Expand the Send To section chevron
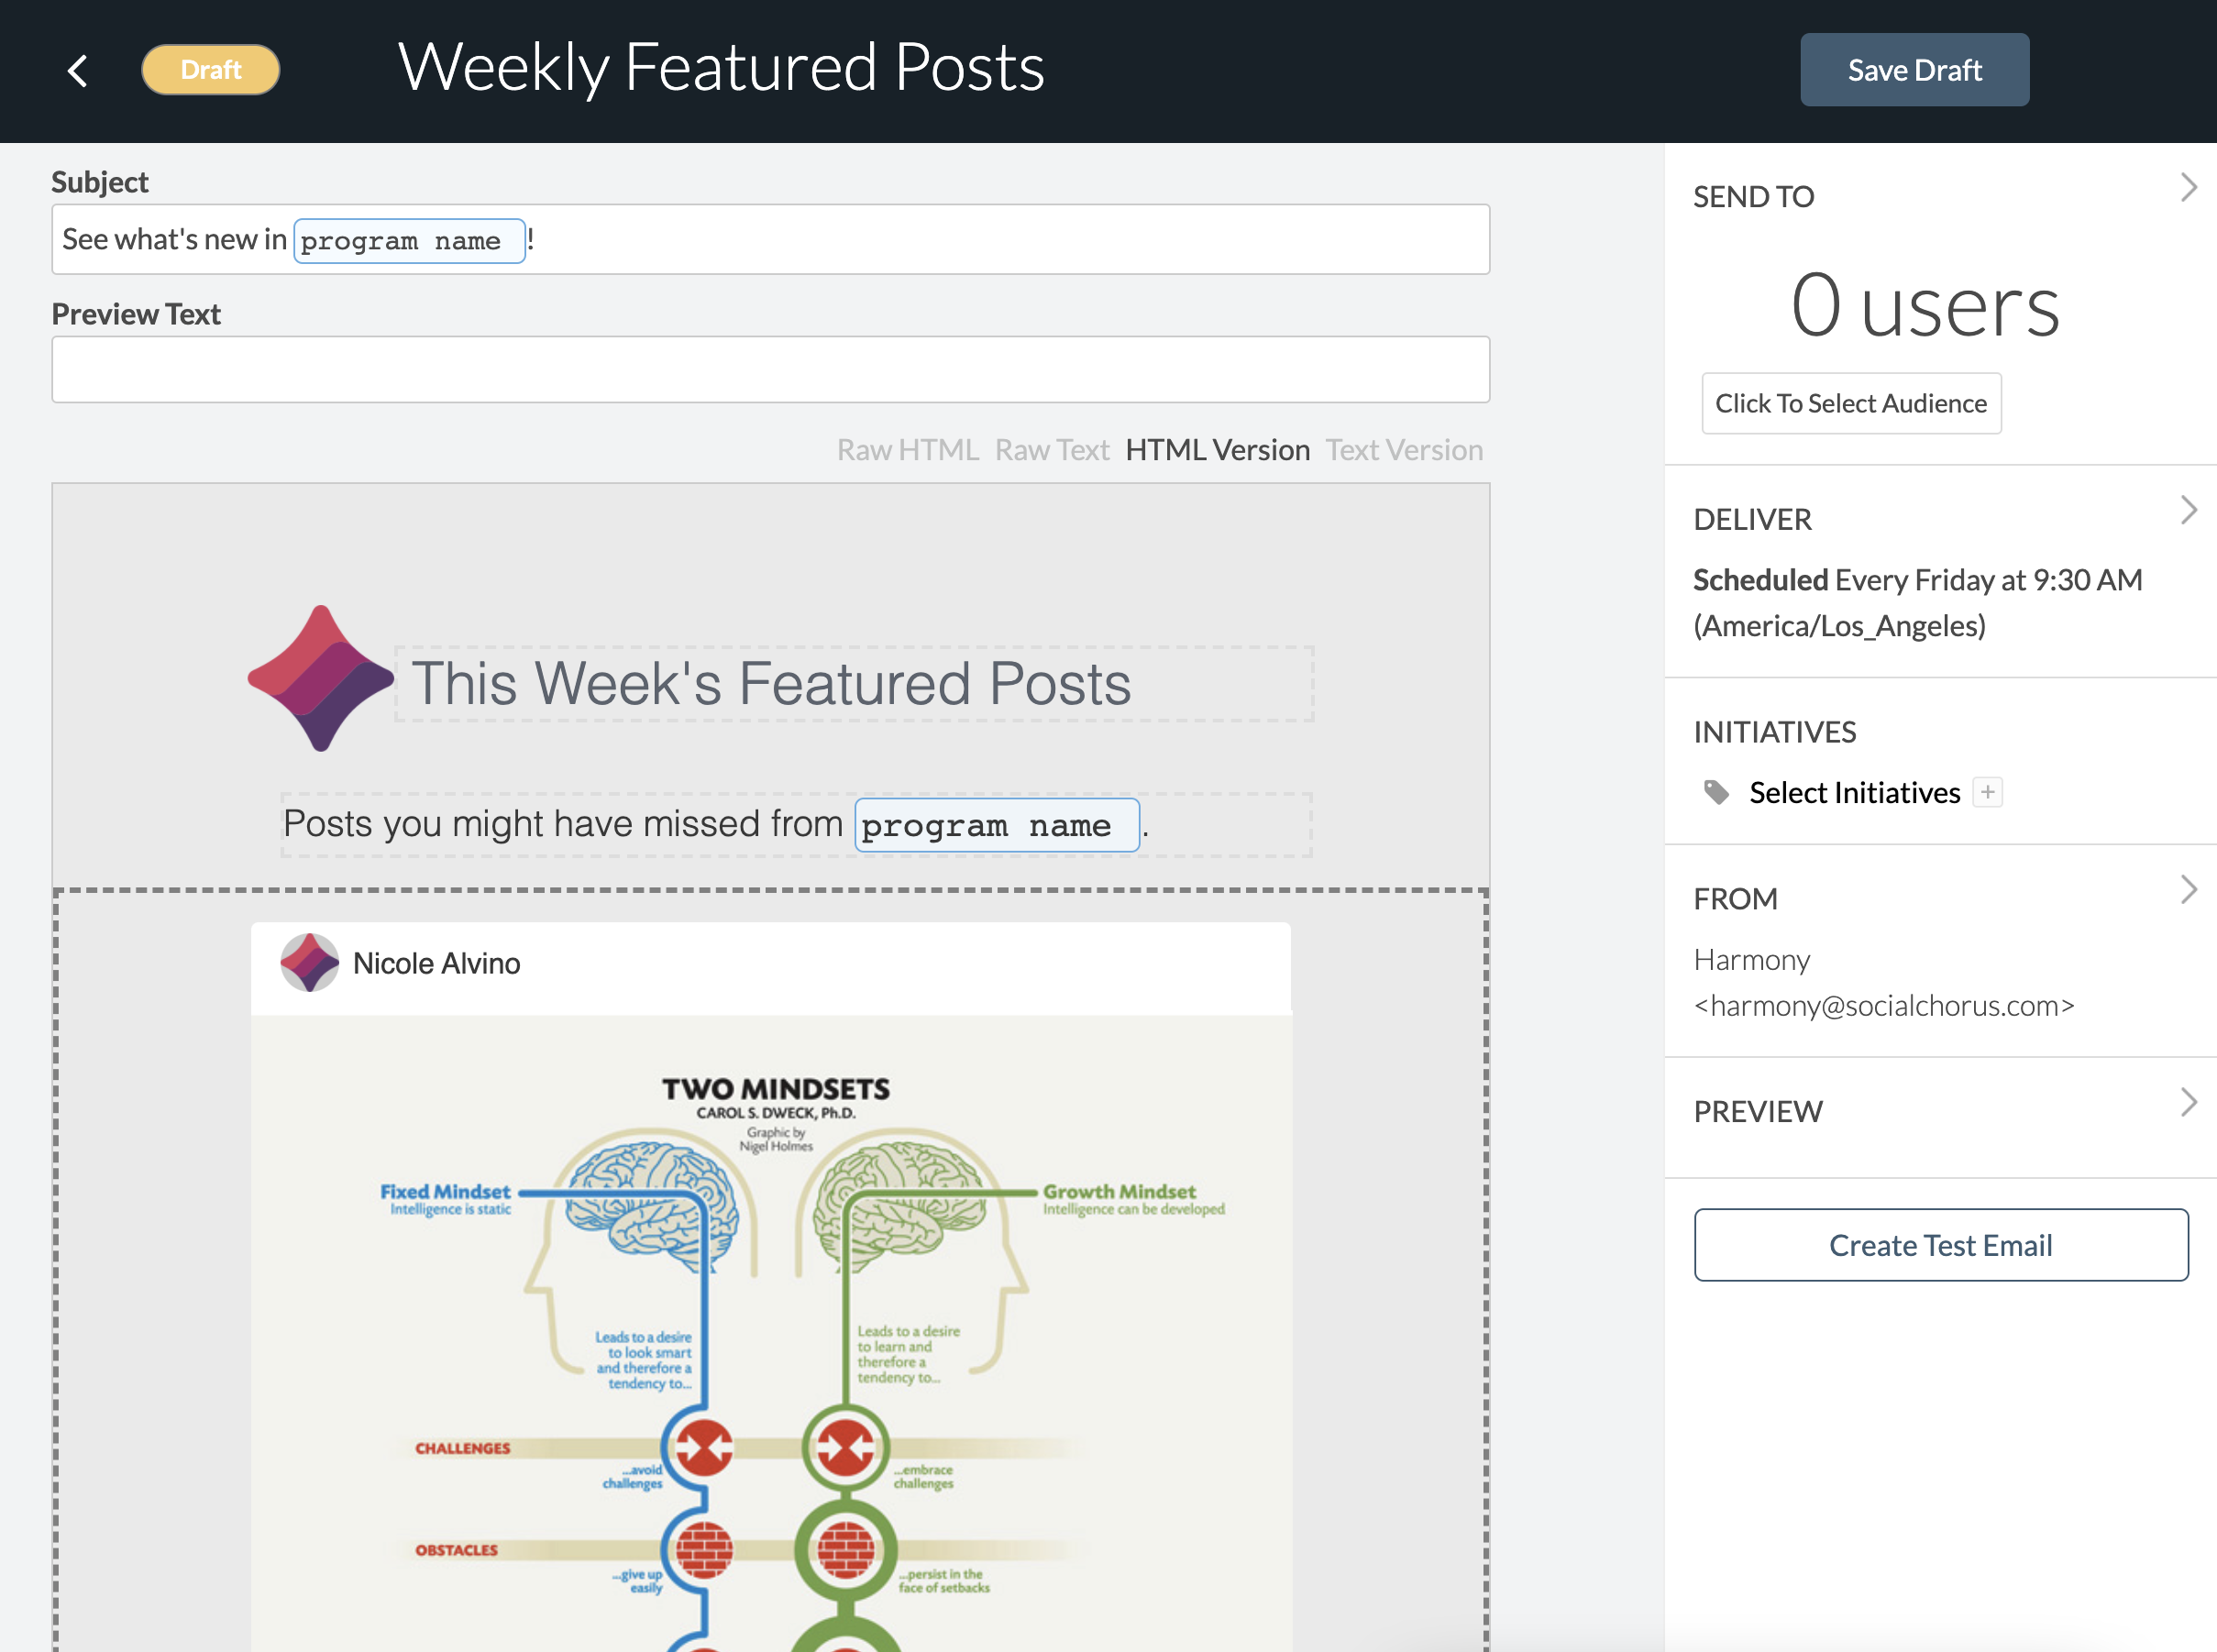 tap(2188, 188)
